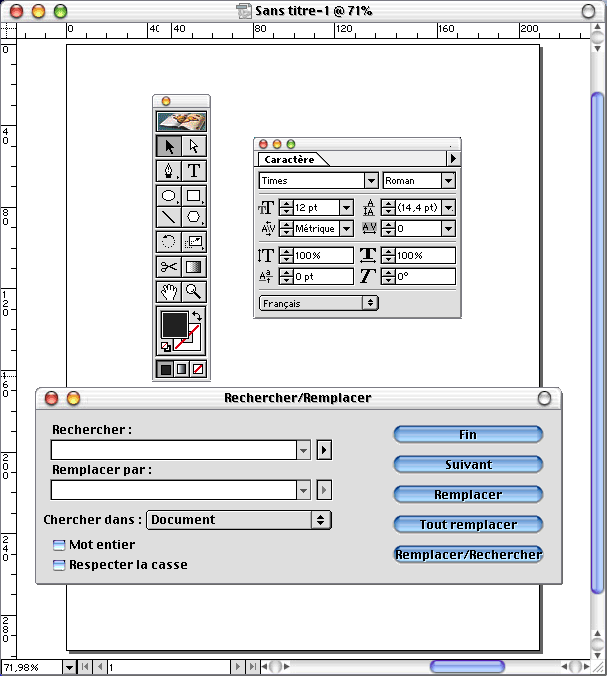This screenshot has width=607, height=676.
Task: Click the vertical scrollbar thumb
Action: point(597,343)
